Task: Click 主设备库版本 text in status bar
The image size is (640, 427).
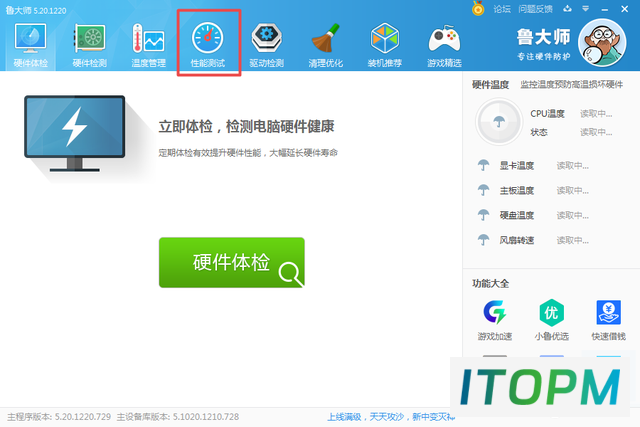Action: tap(178, 417)
